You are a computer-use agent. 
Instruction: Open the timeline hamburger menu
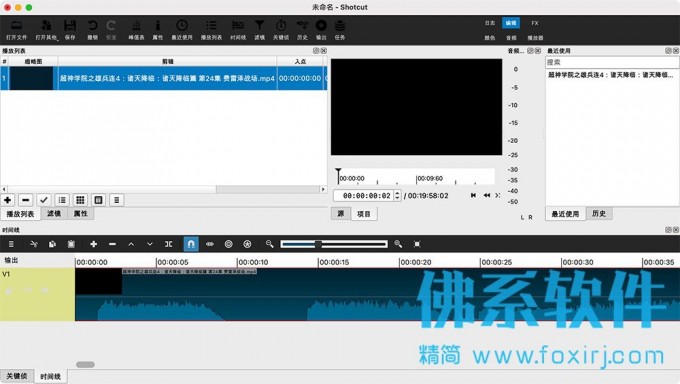click(x=11, y=244)
